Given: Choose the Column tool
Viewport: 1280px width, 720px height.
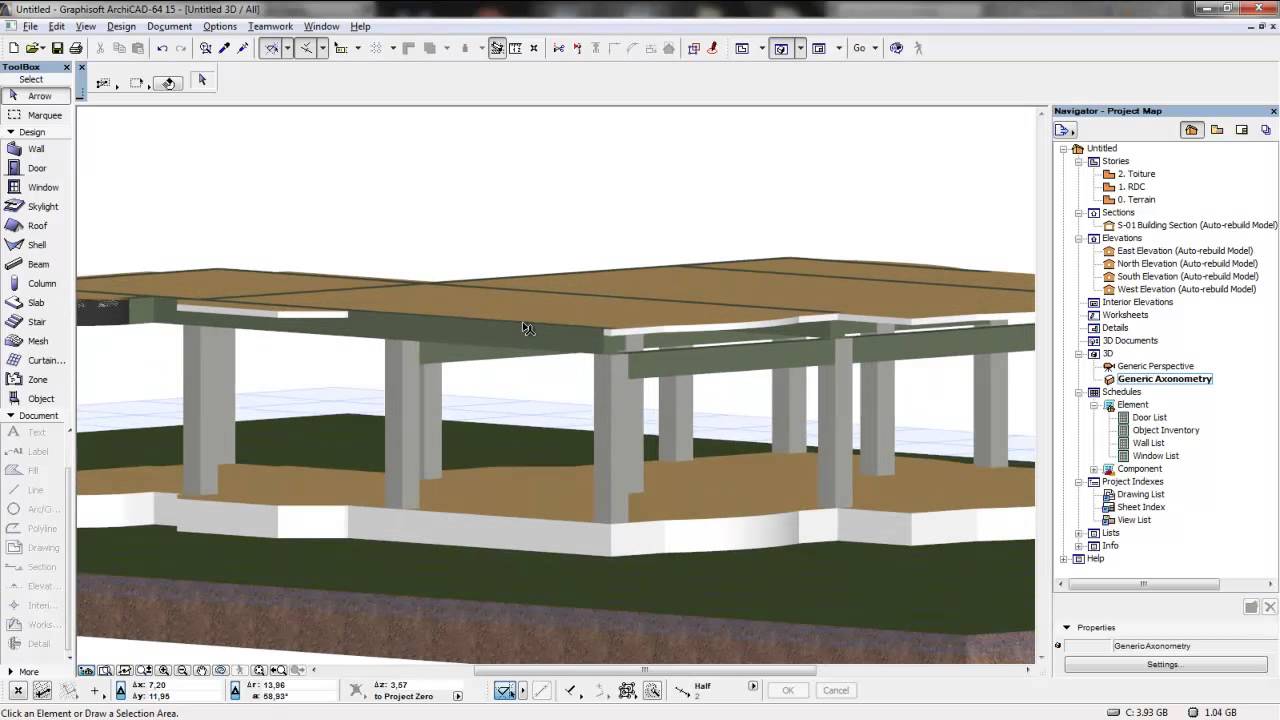Looking at the screenshot, I should (x=36, y=283).
